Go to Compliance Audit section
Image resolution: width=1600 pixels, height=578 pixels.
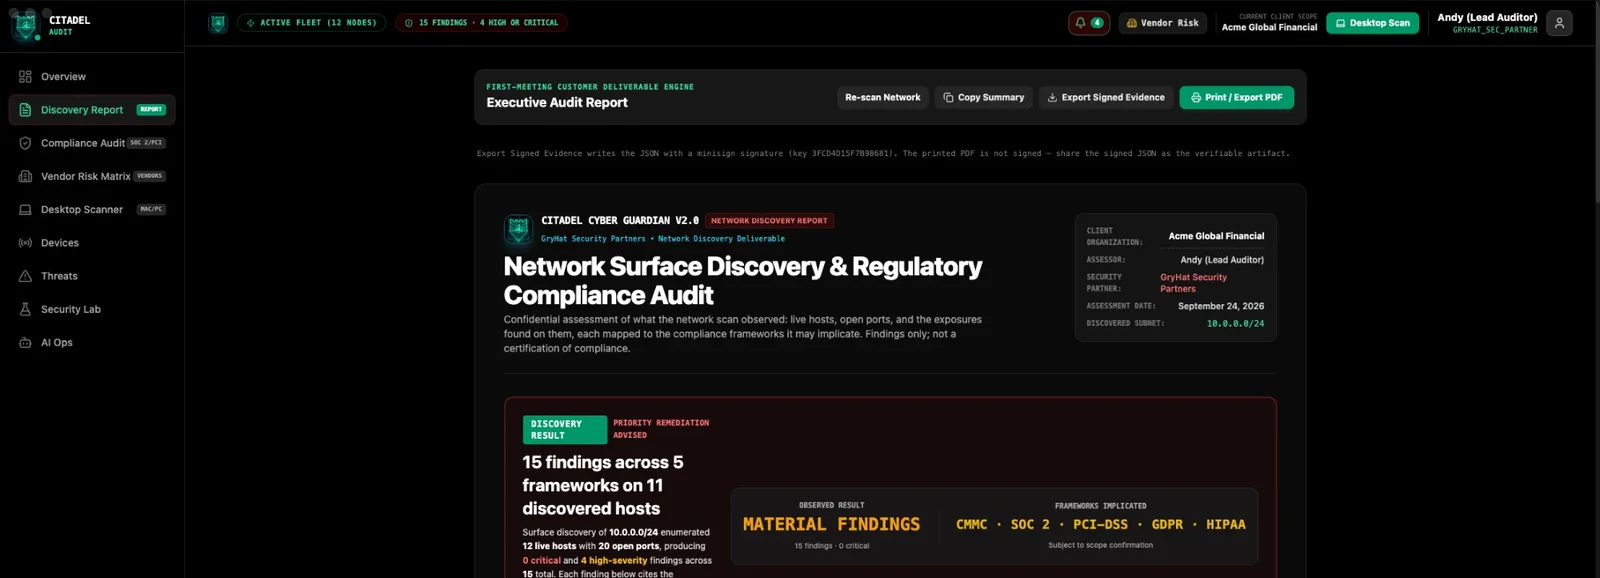pyautogui.click(x=92, y=143)
